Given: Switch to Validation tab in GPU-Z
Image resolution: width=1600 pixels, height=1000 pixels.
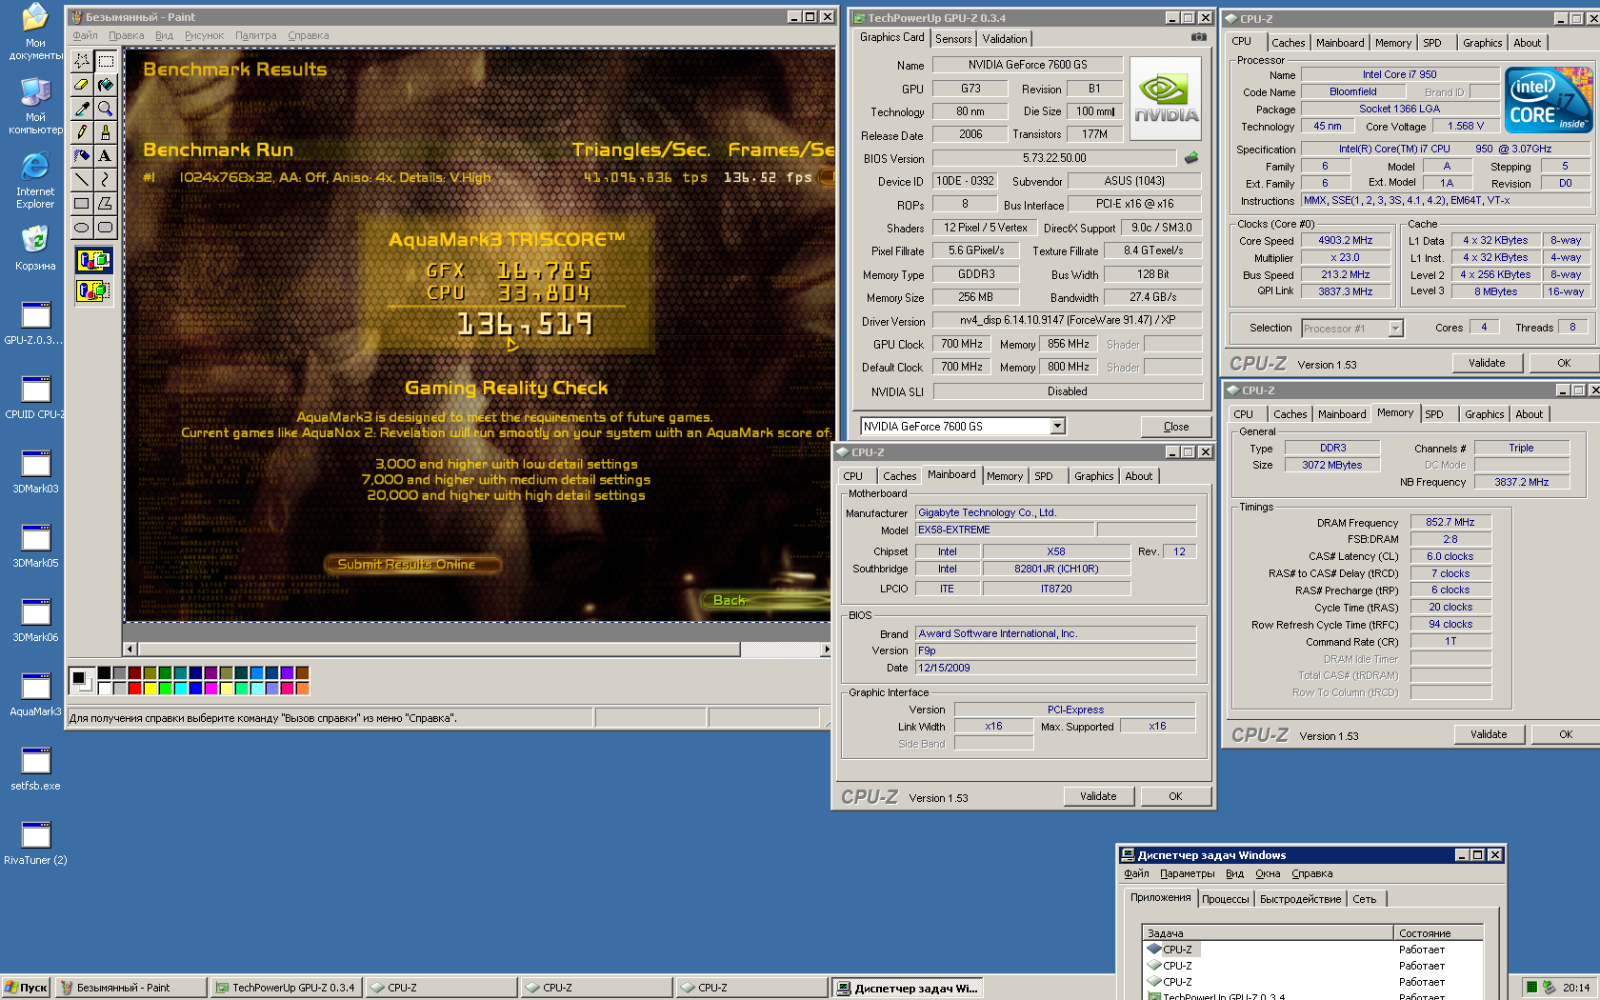Looking at the screenshot, I should [x=1004, y=39].
